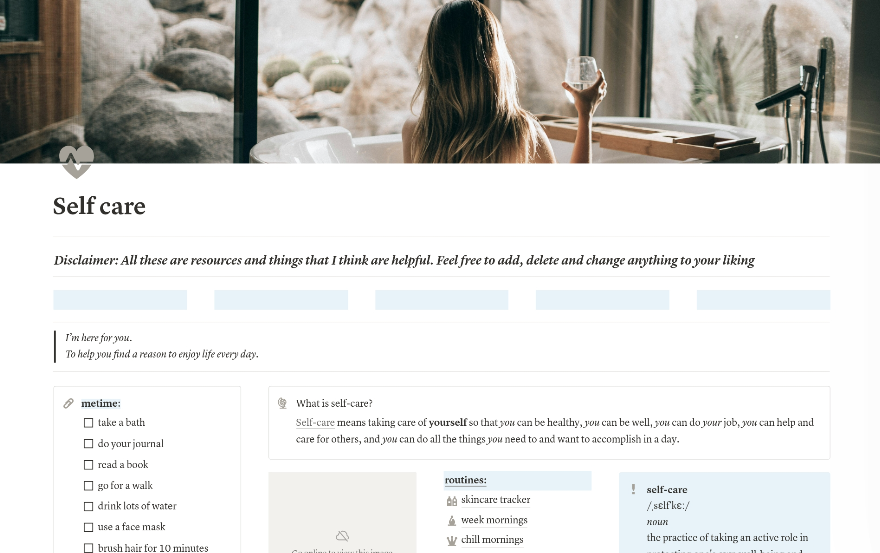Tick the use a face mask checkbox
This screenshot has width=880, height=553.
[88, 527]
